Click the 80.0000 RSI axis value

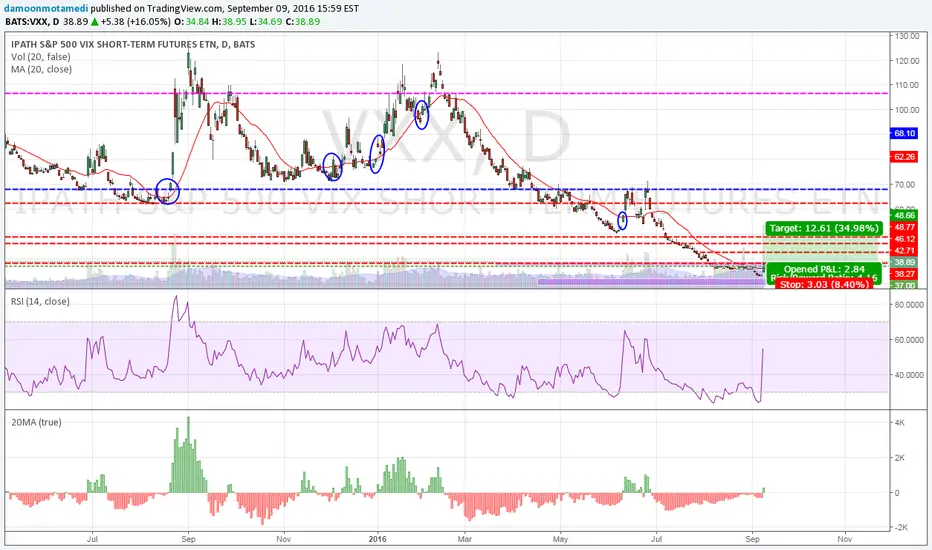pos(909,304)
